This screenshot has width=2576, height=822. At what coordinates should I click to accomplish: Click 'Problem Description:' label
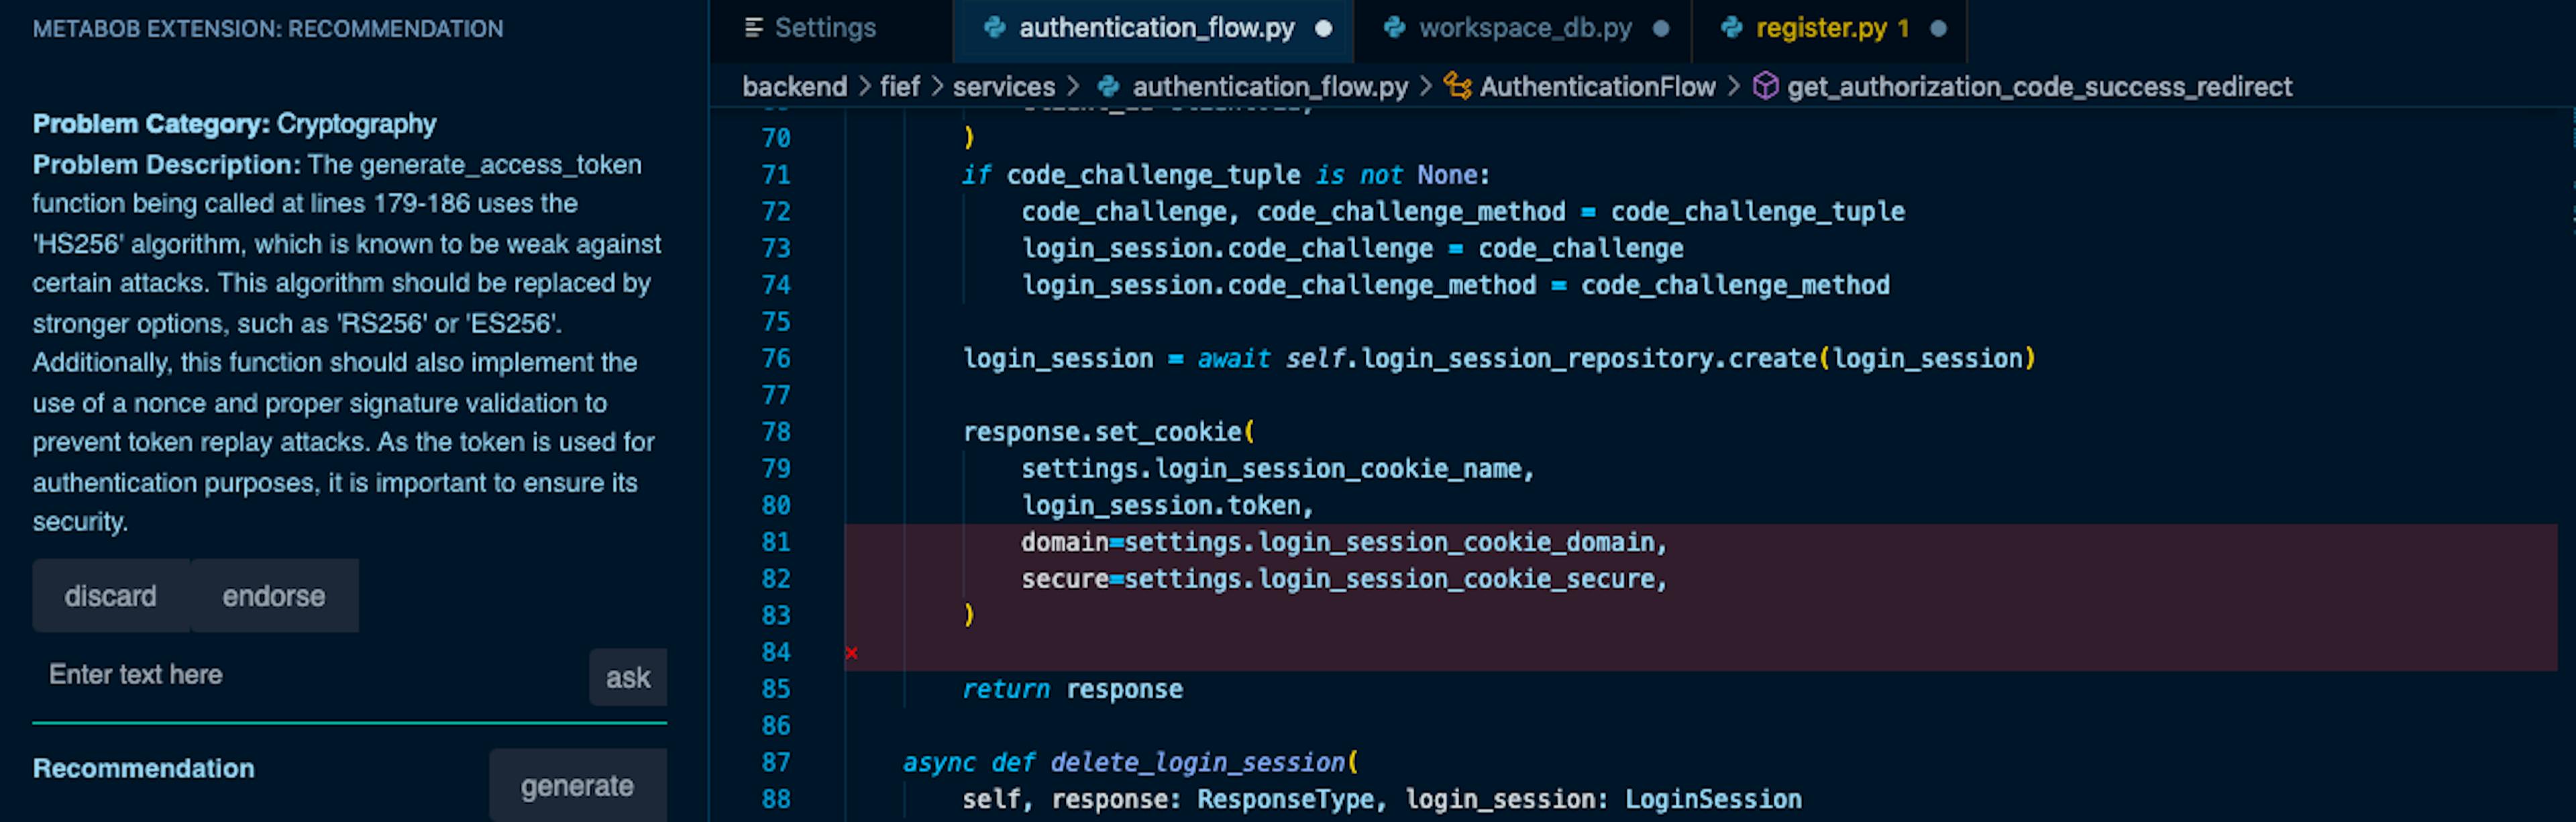(x=166, y=164)
